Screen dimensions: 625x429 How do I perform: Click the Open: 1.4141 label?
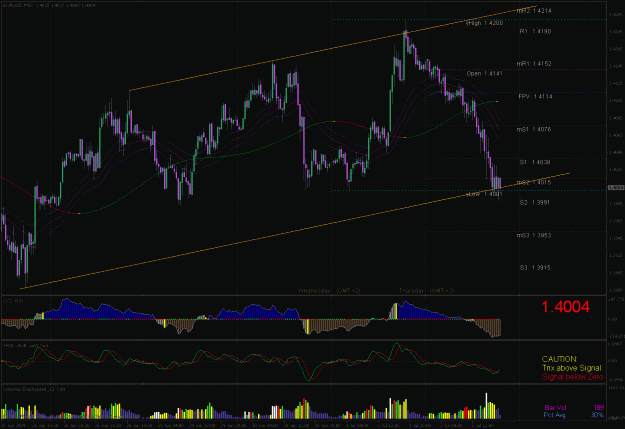(485, 74)
